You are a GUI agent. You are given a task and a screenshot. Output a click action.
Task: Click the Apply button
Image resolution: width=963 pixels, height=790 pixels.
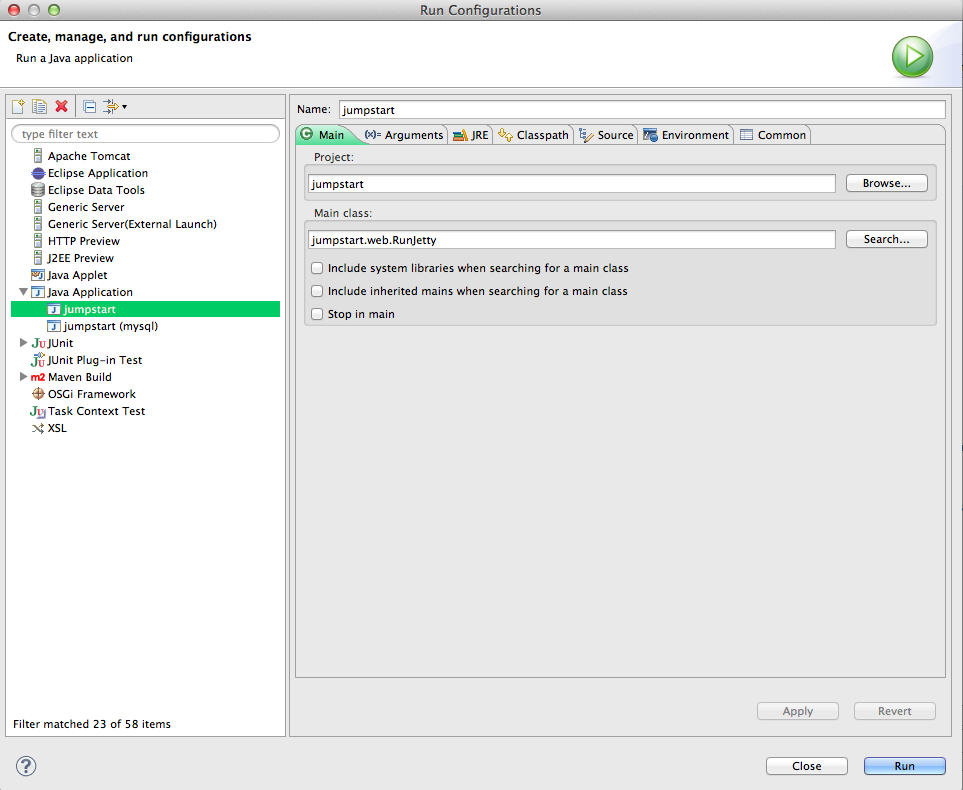(x=798, y=711)
